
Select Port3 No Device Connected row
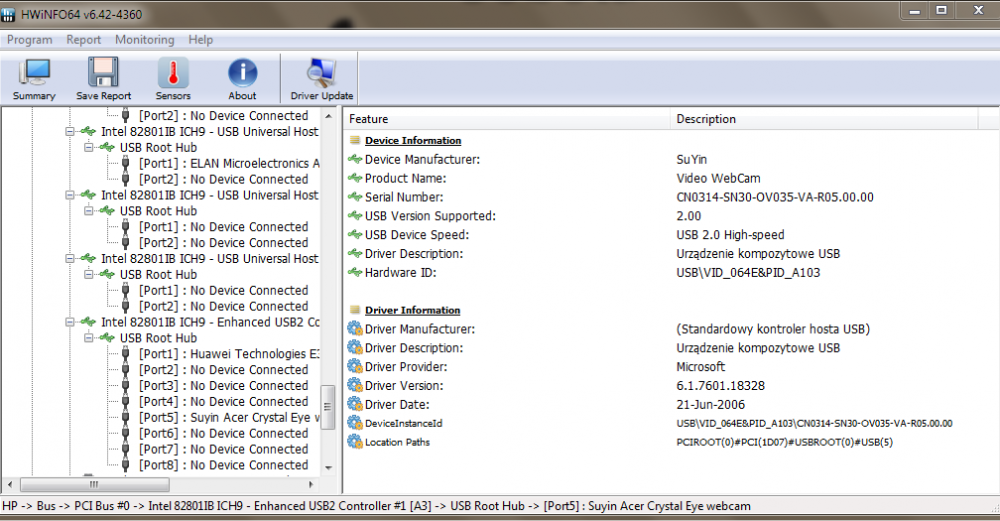click(223, 386)
